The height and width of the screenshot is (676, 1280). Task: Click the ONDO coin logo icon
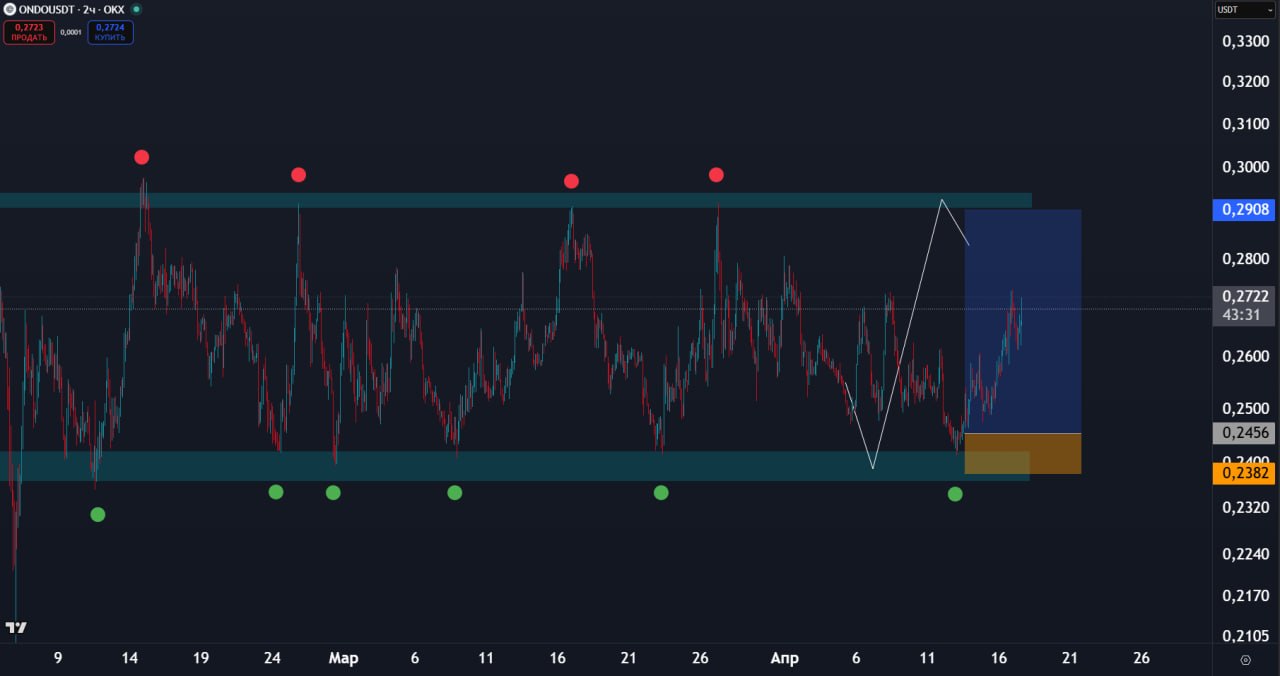pos(10,9)
